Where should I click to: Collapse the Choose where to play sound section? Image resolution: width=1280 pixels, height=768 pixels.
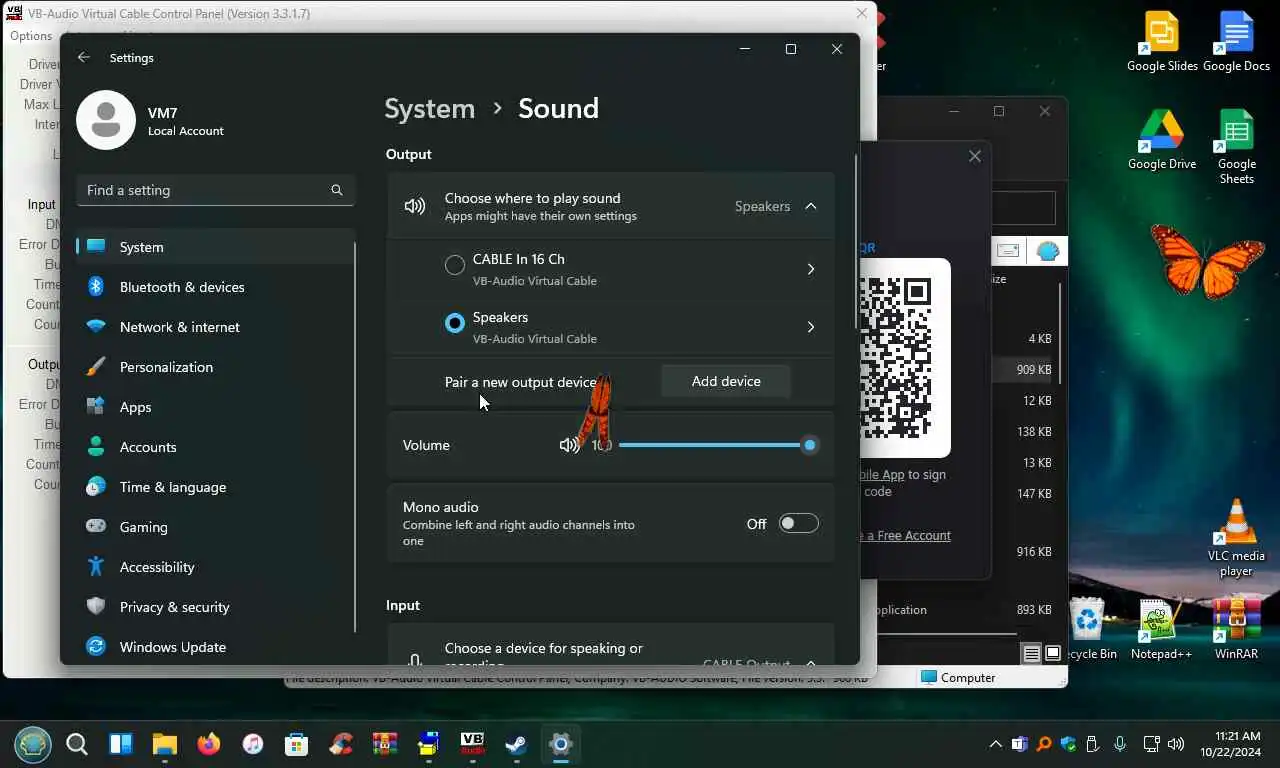tap(811, 206)
